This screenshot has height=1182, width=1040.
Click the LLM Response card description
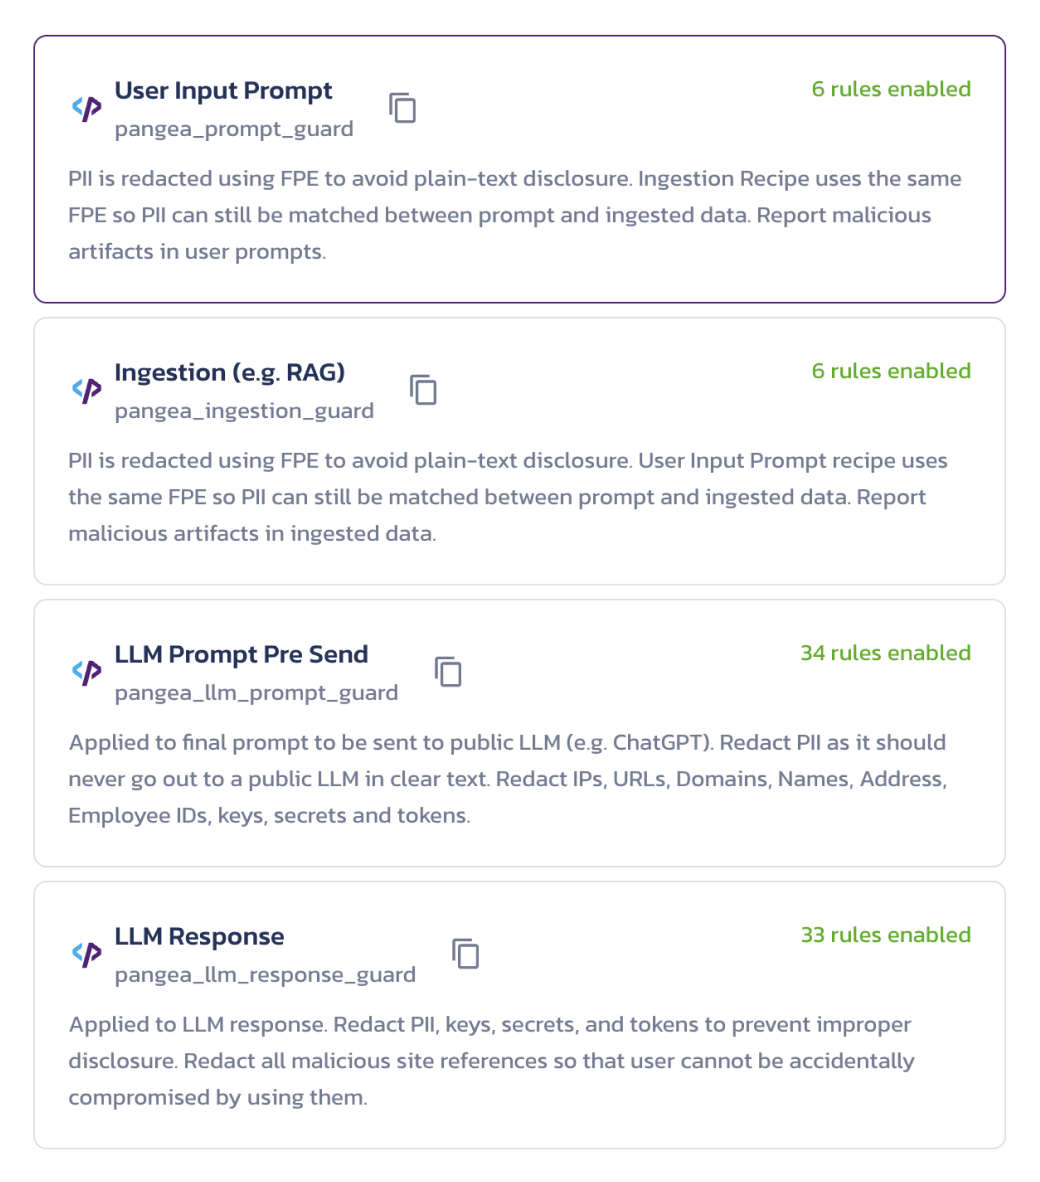tap(490, 1061)
